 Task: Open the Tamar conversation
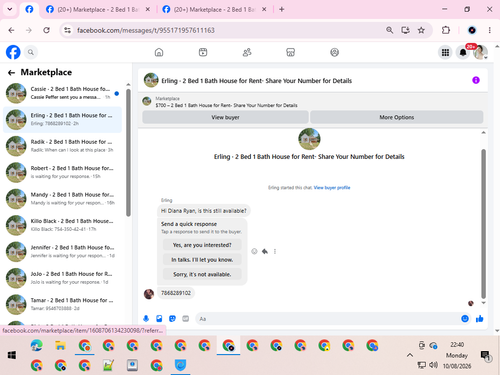[x=62, y=304]
